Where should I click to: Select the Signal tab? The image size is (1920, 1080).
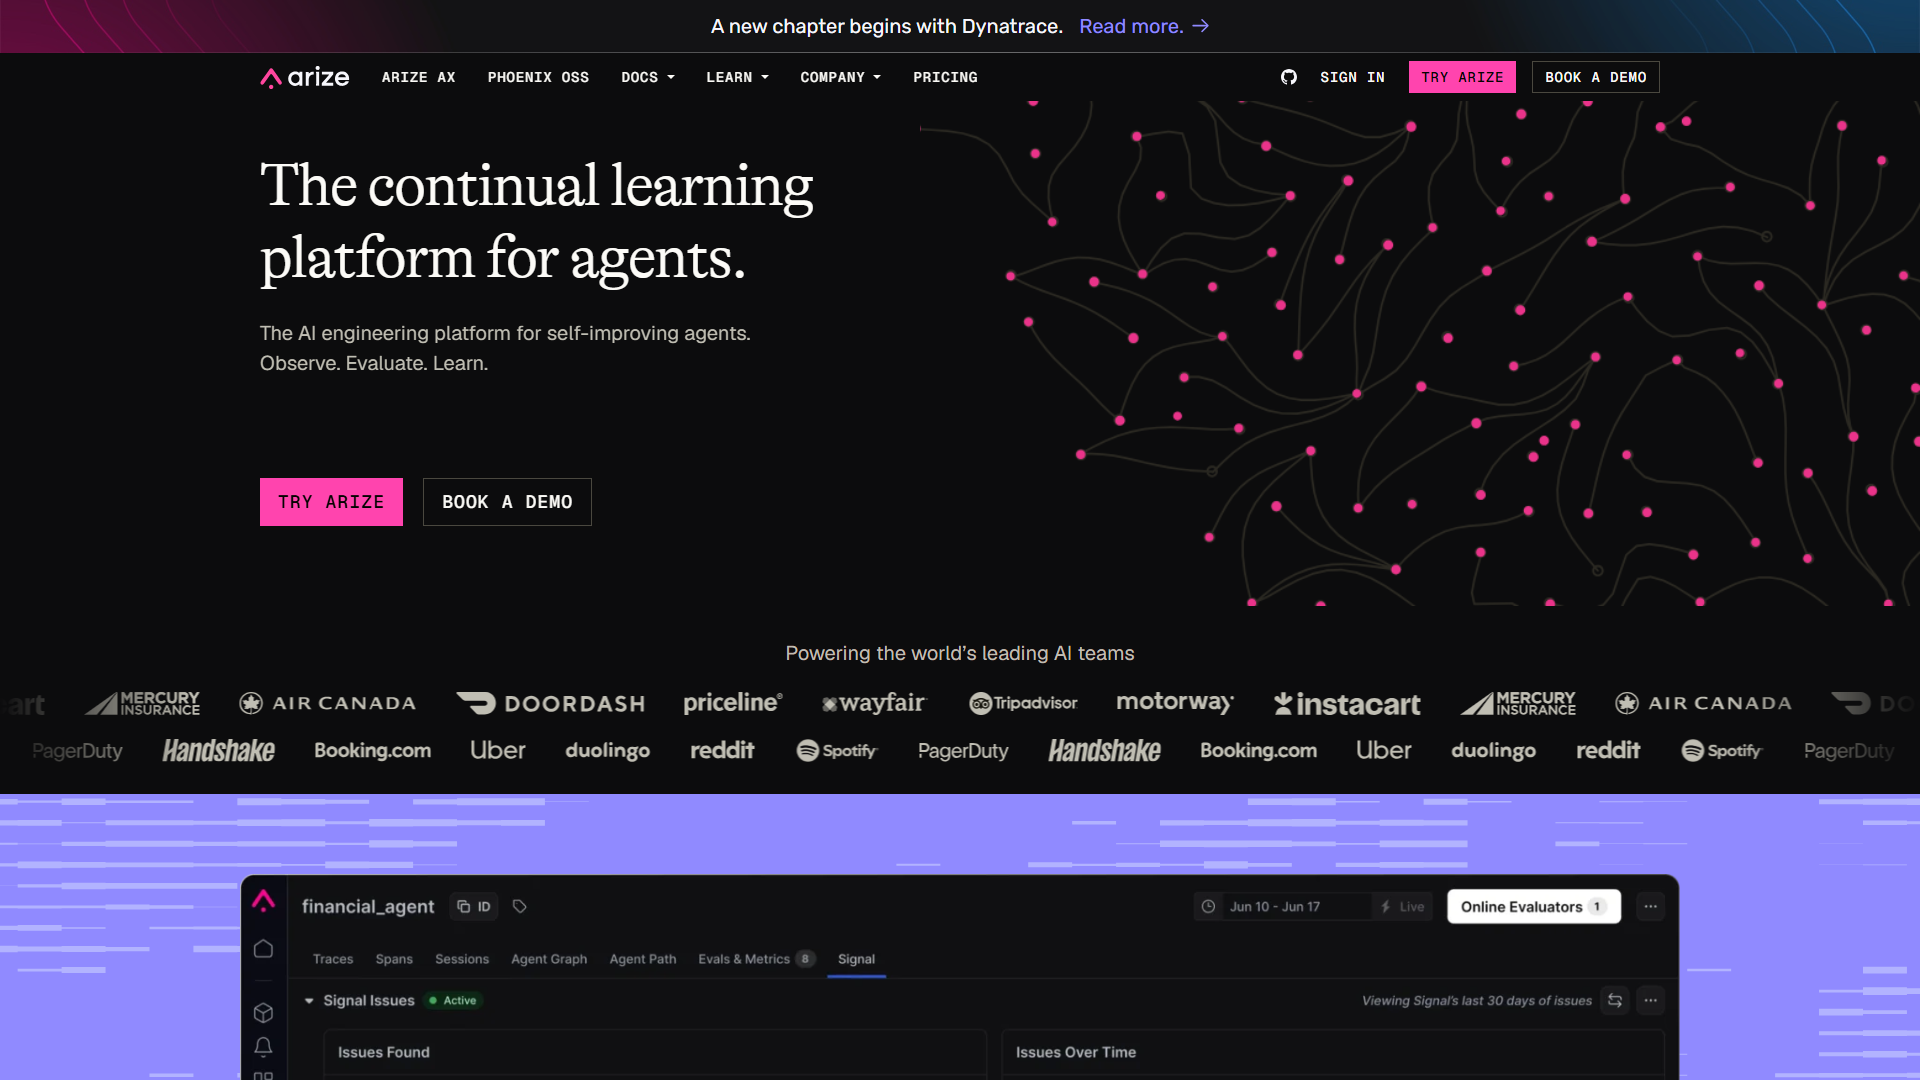[x=856, y=959]
